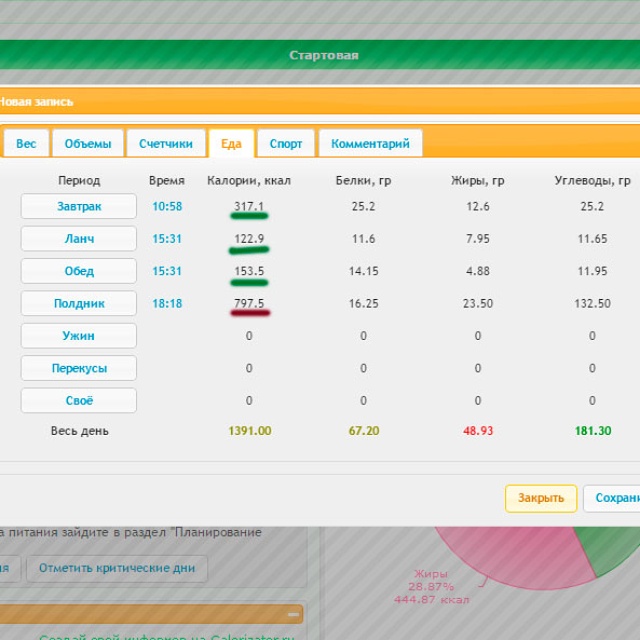The height and width of the screenshot is (640, 640).
Task: Open the Объемы tab
Action: [x=88, y=143]
